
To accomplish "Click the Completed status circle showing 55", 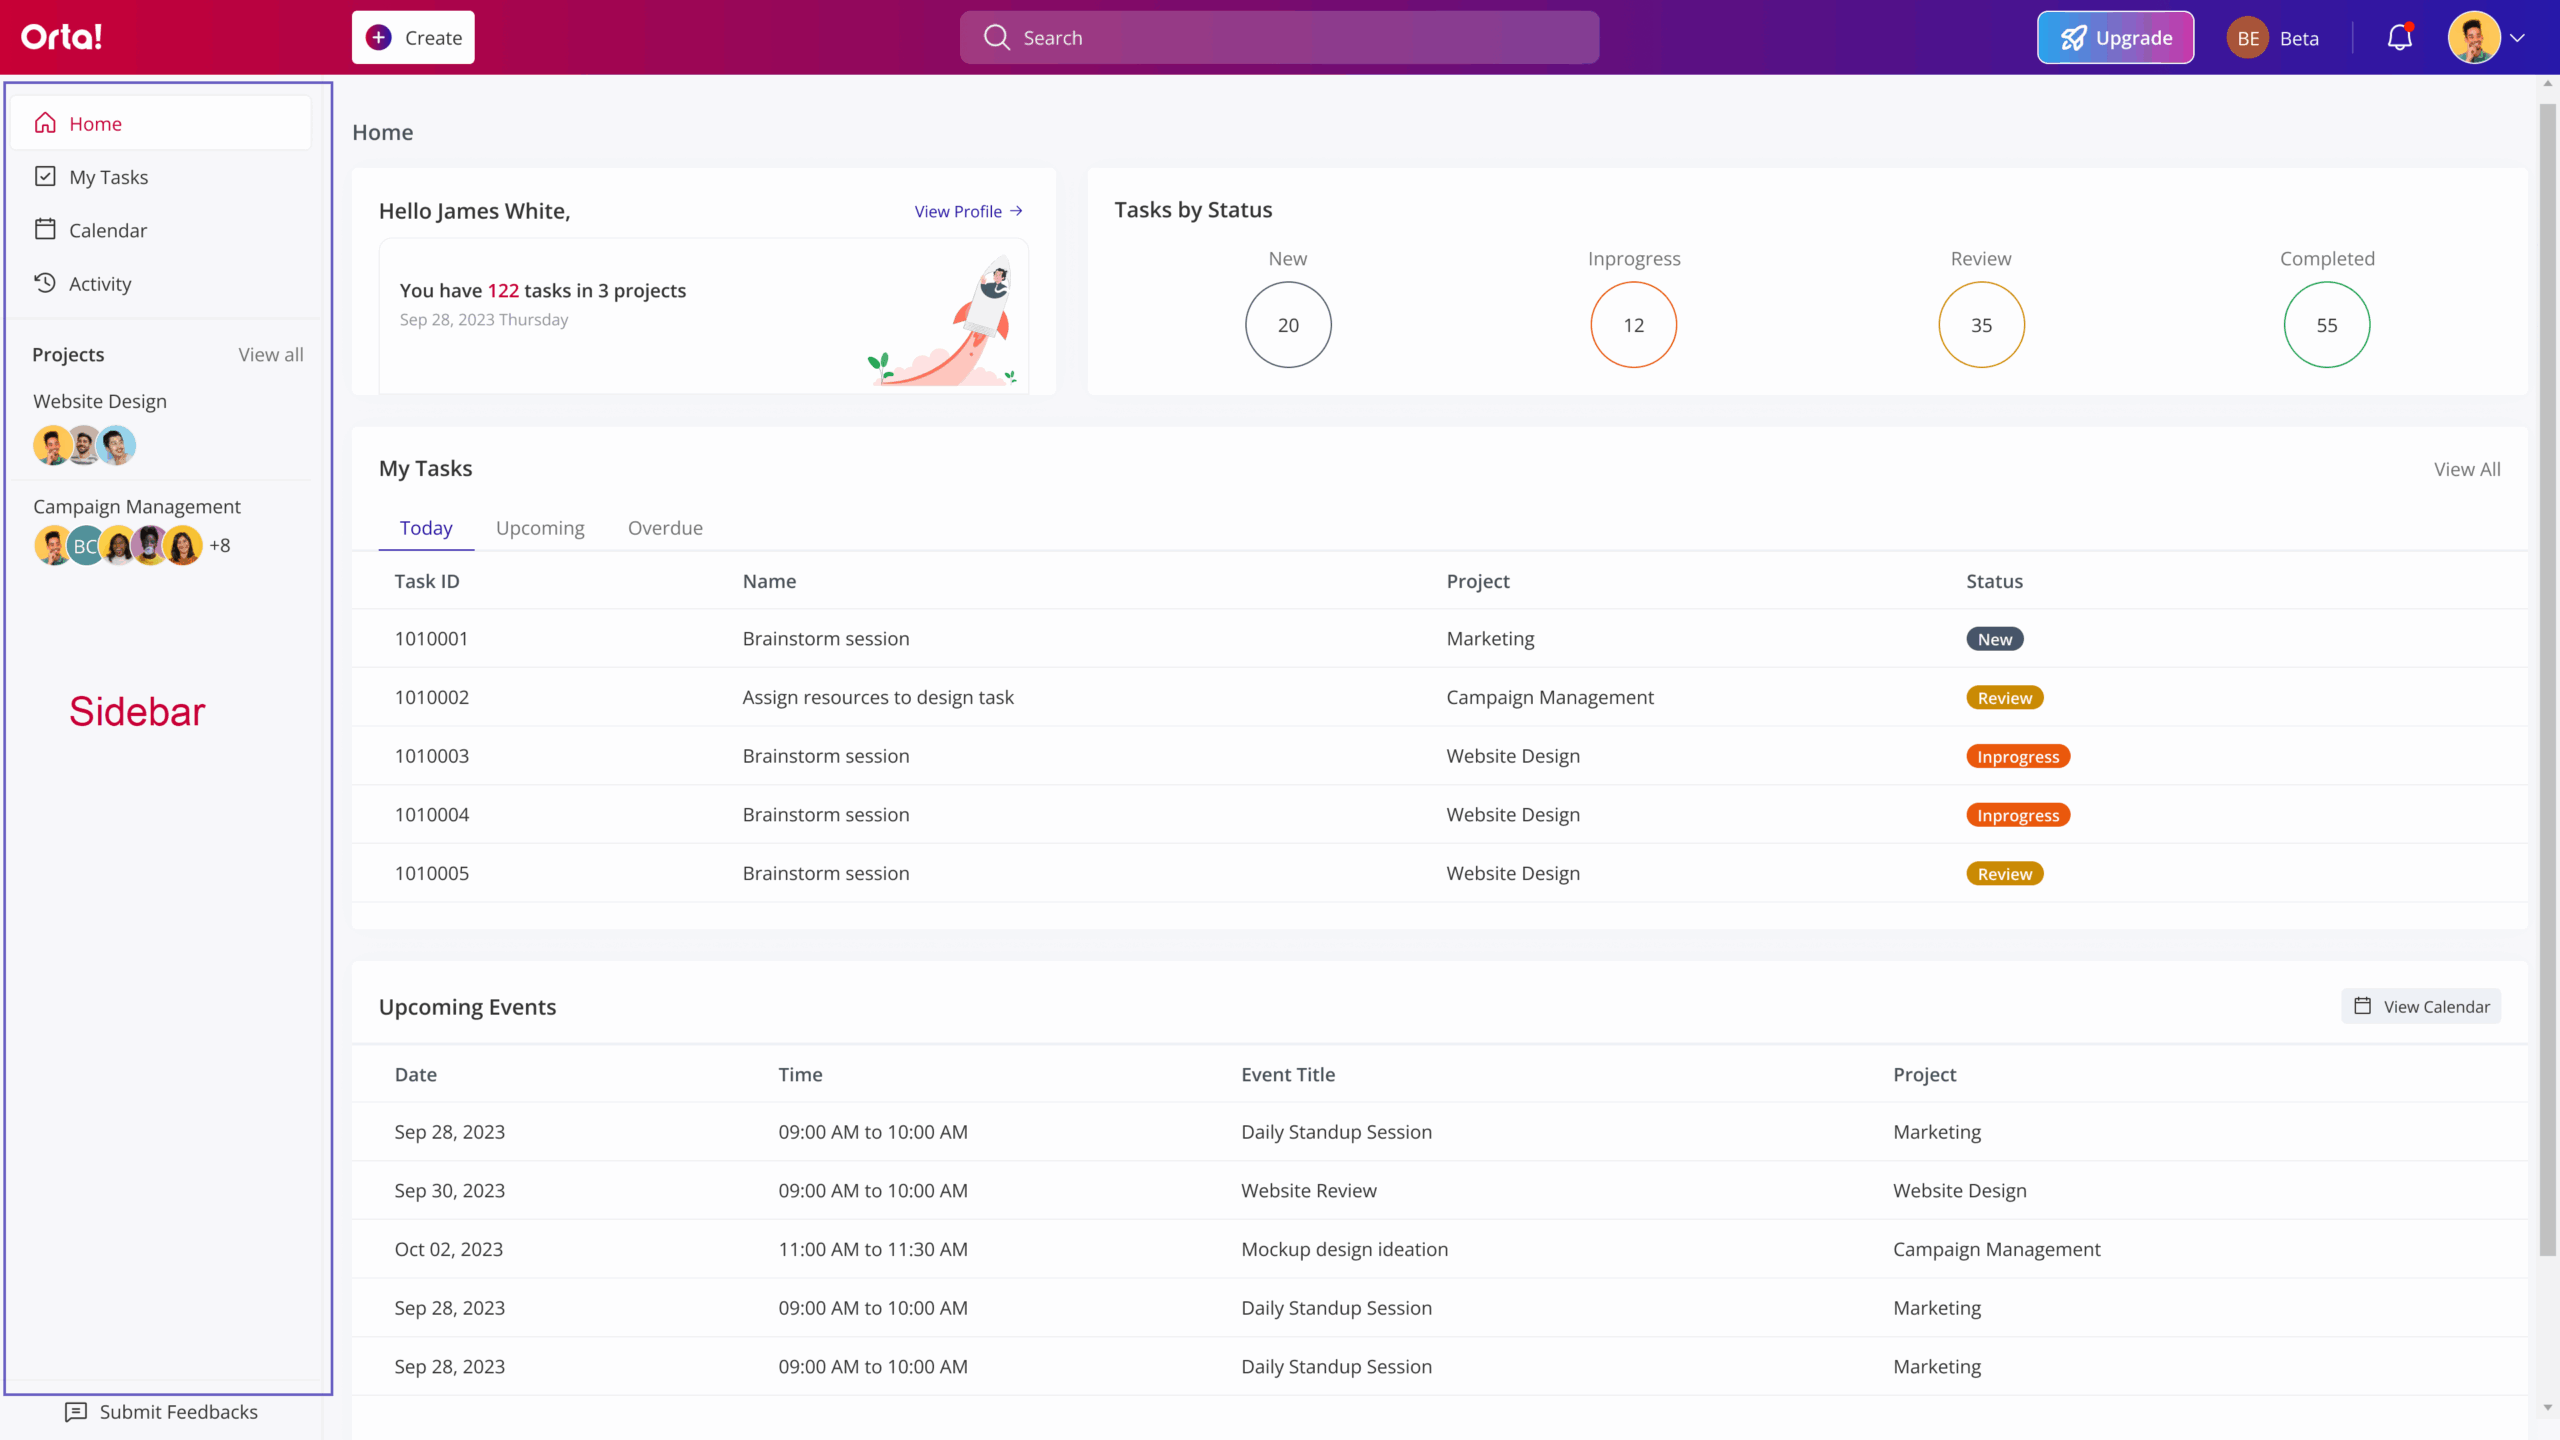I will point(2326,325).
